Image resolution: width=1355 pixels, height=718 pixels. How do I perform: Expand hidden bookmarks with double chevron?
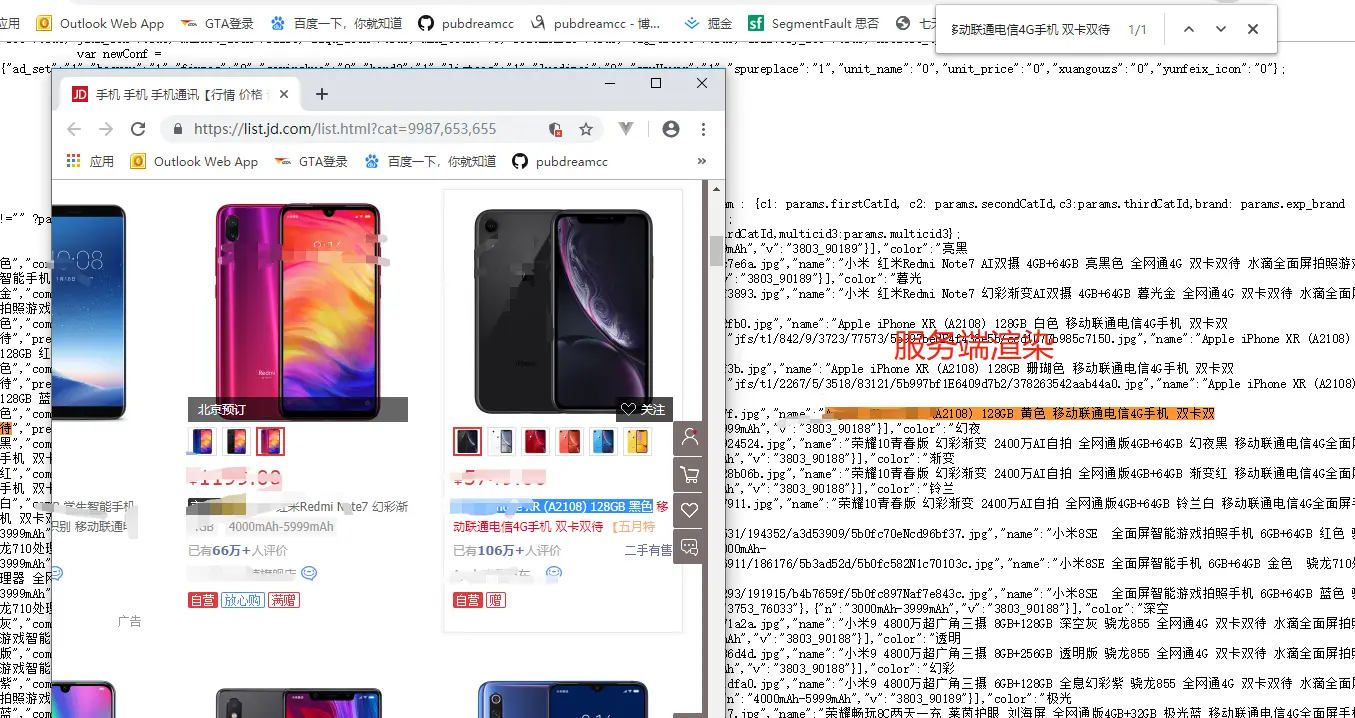[701, 161]
